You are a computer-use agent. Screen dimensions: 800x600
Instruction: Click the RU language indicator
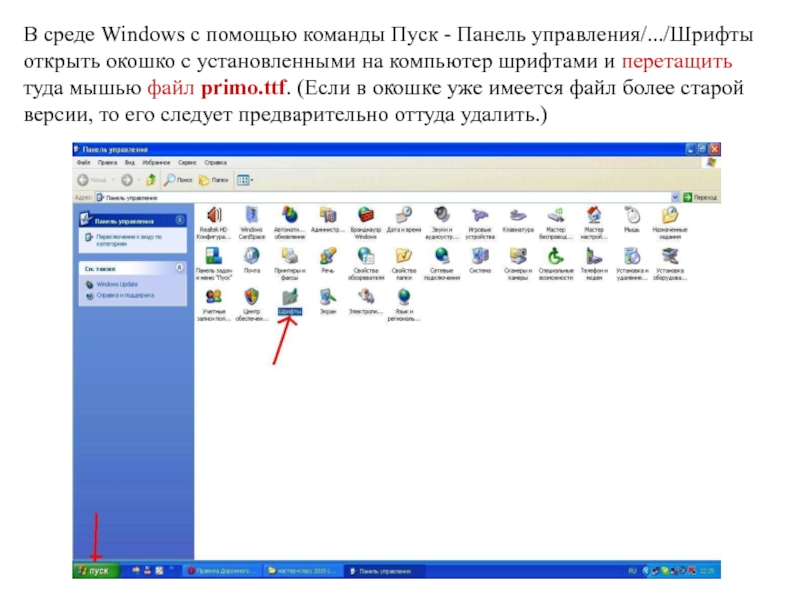(x=633, y=571)
